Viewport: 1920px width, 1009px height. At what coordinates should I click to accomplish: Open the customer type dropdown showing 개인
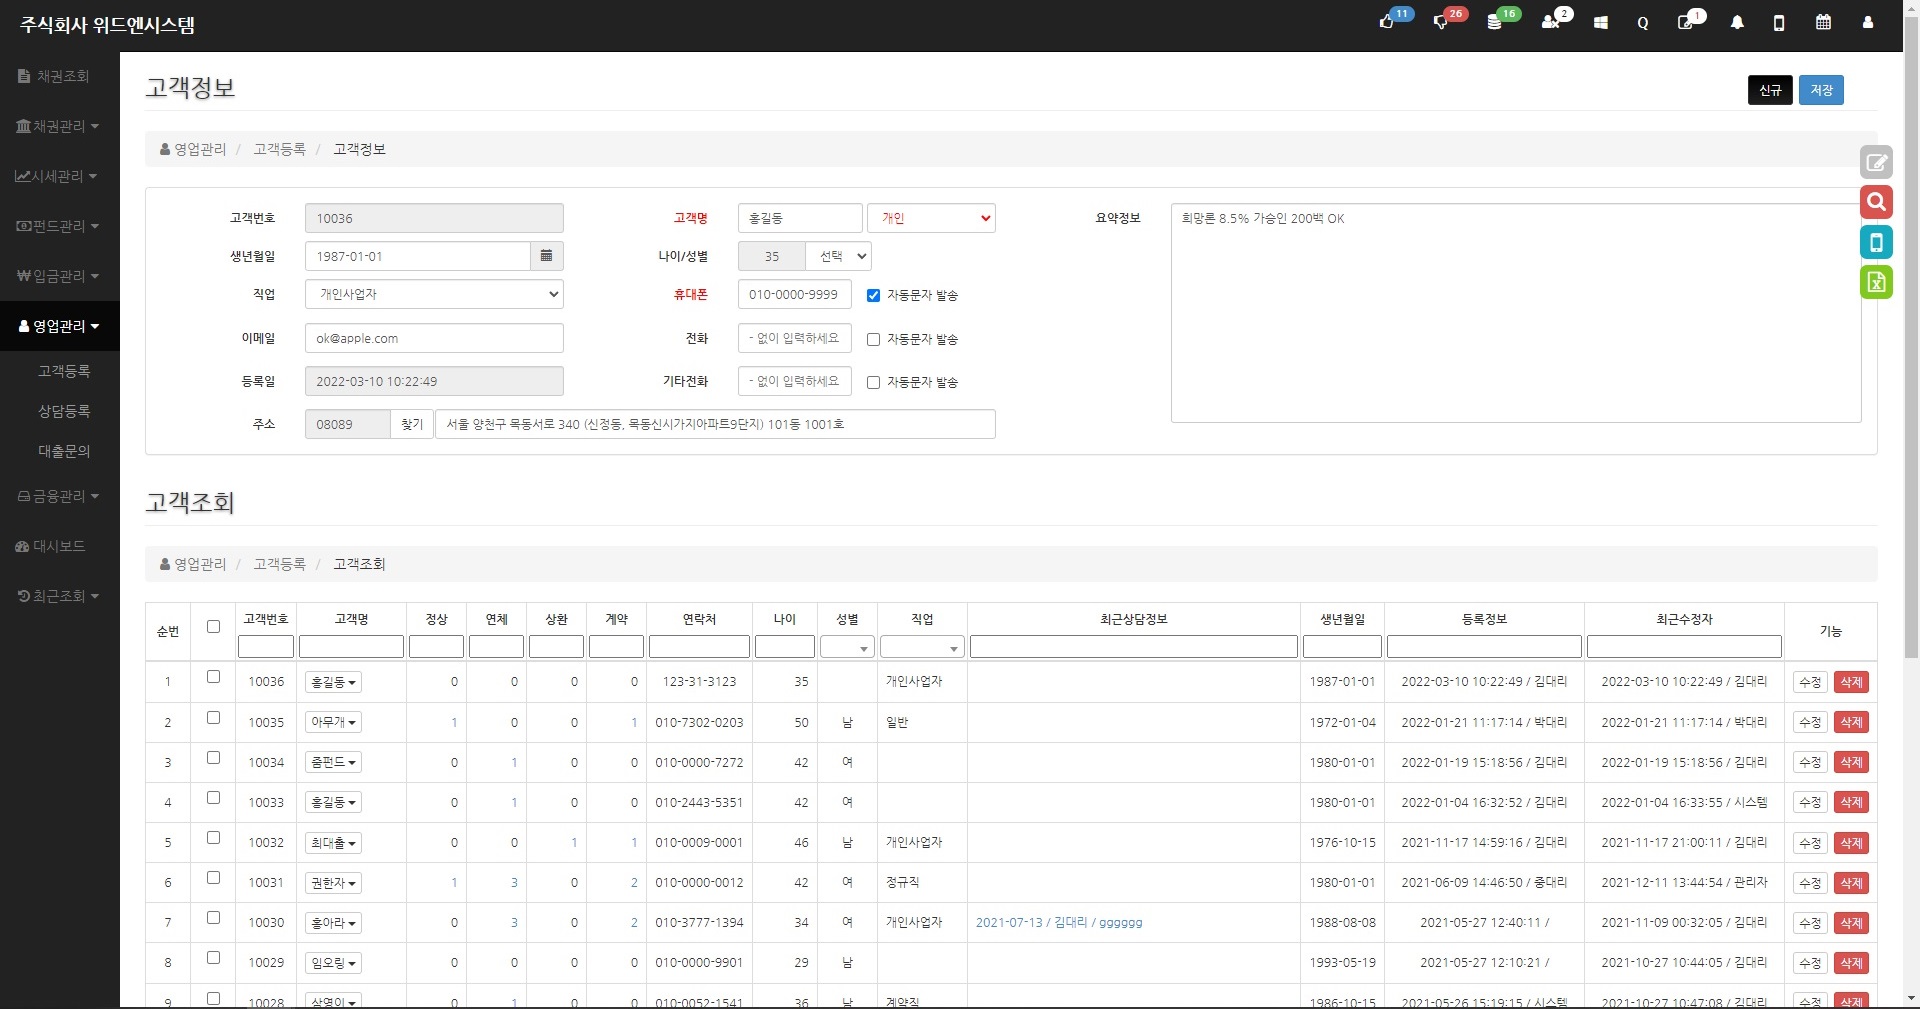tap(931, 218)
